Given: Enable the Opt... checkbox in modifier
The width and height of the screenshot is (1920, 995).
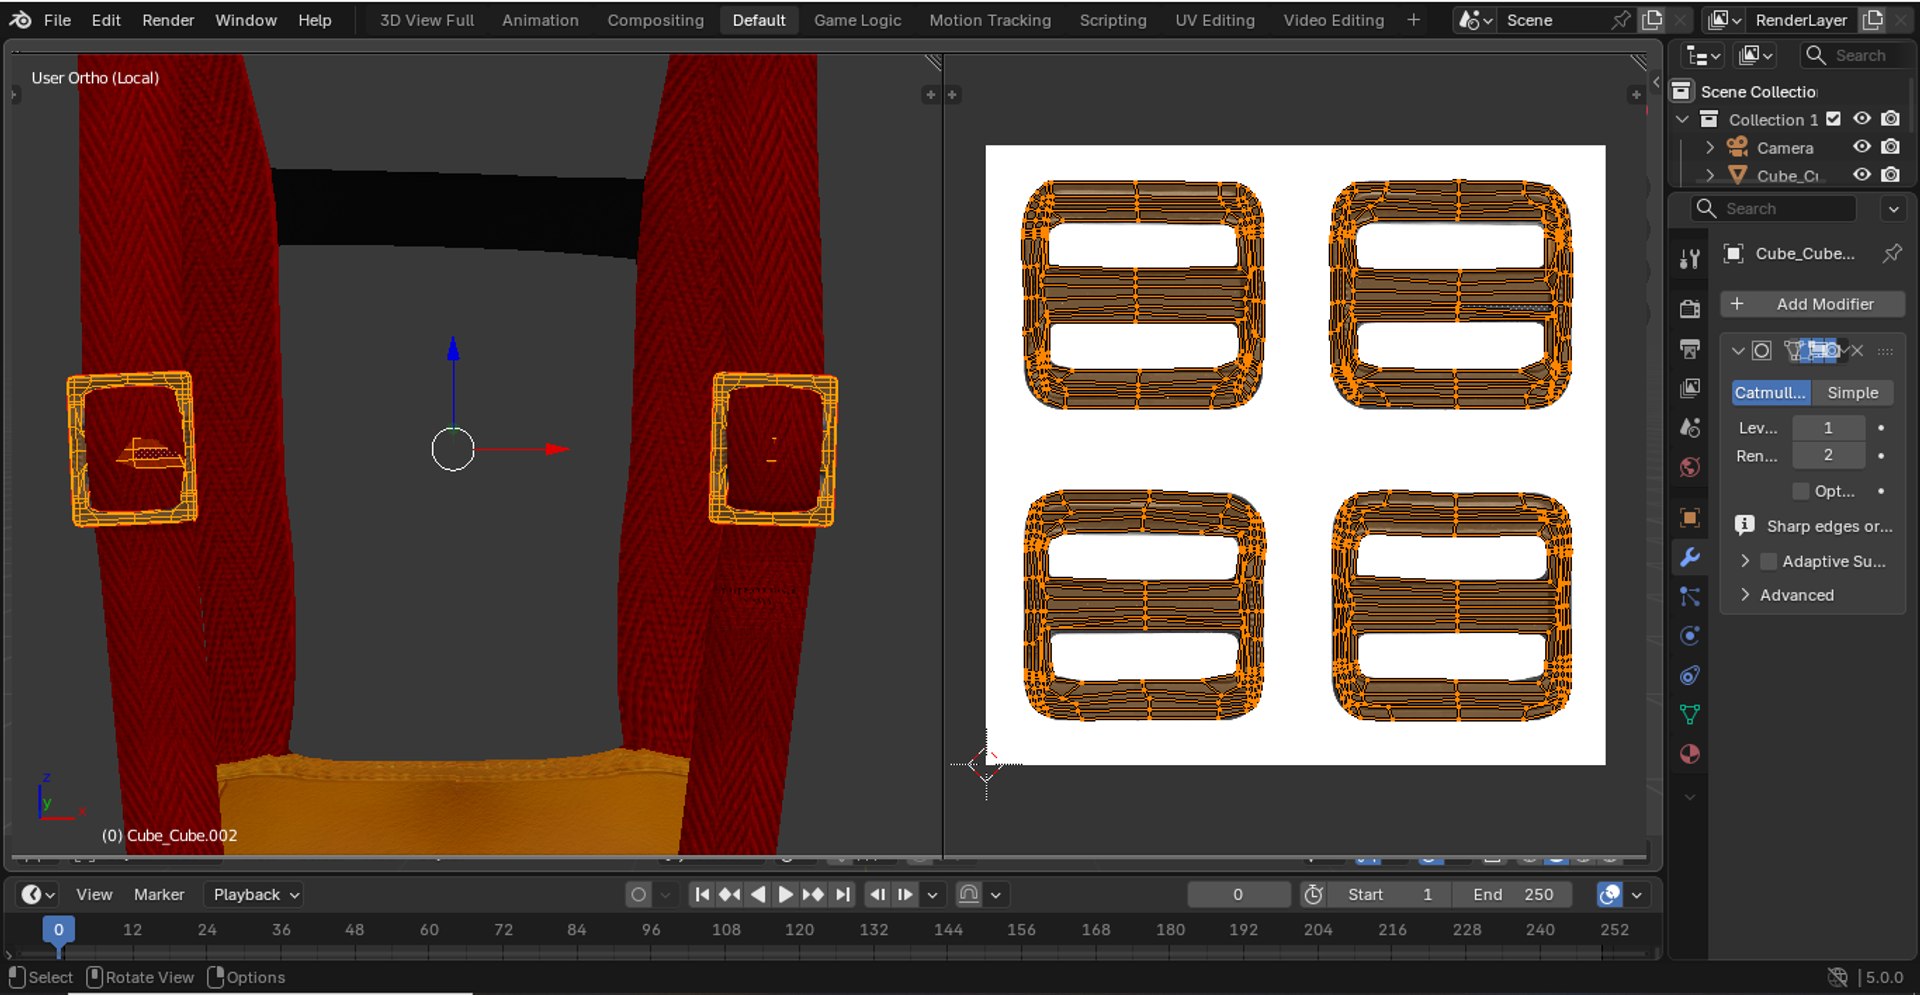Looking at the screenshot, I should pos(1801,491).
